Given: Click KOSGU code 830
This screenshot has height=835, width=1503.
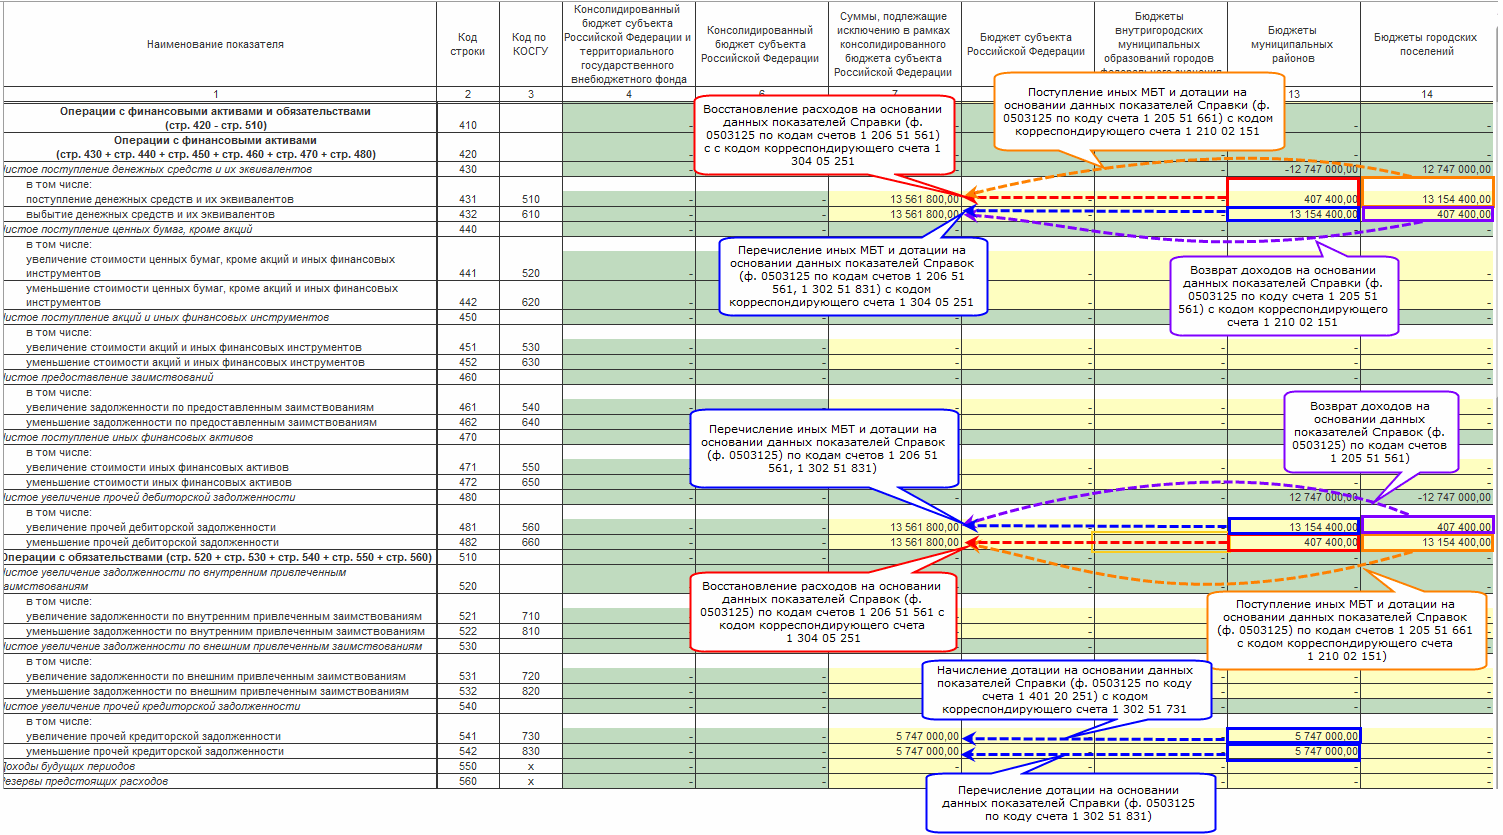Looking at the screenshot, I should click(530, 751).
